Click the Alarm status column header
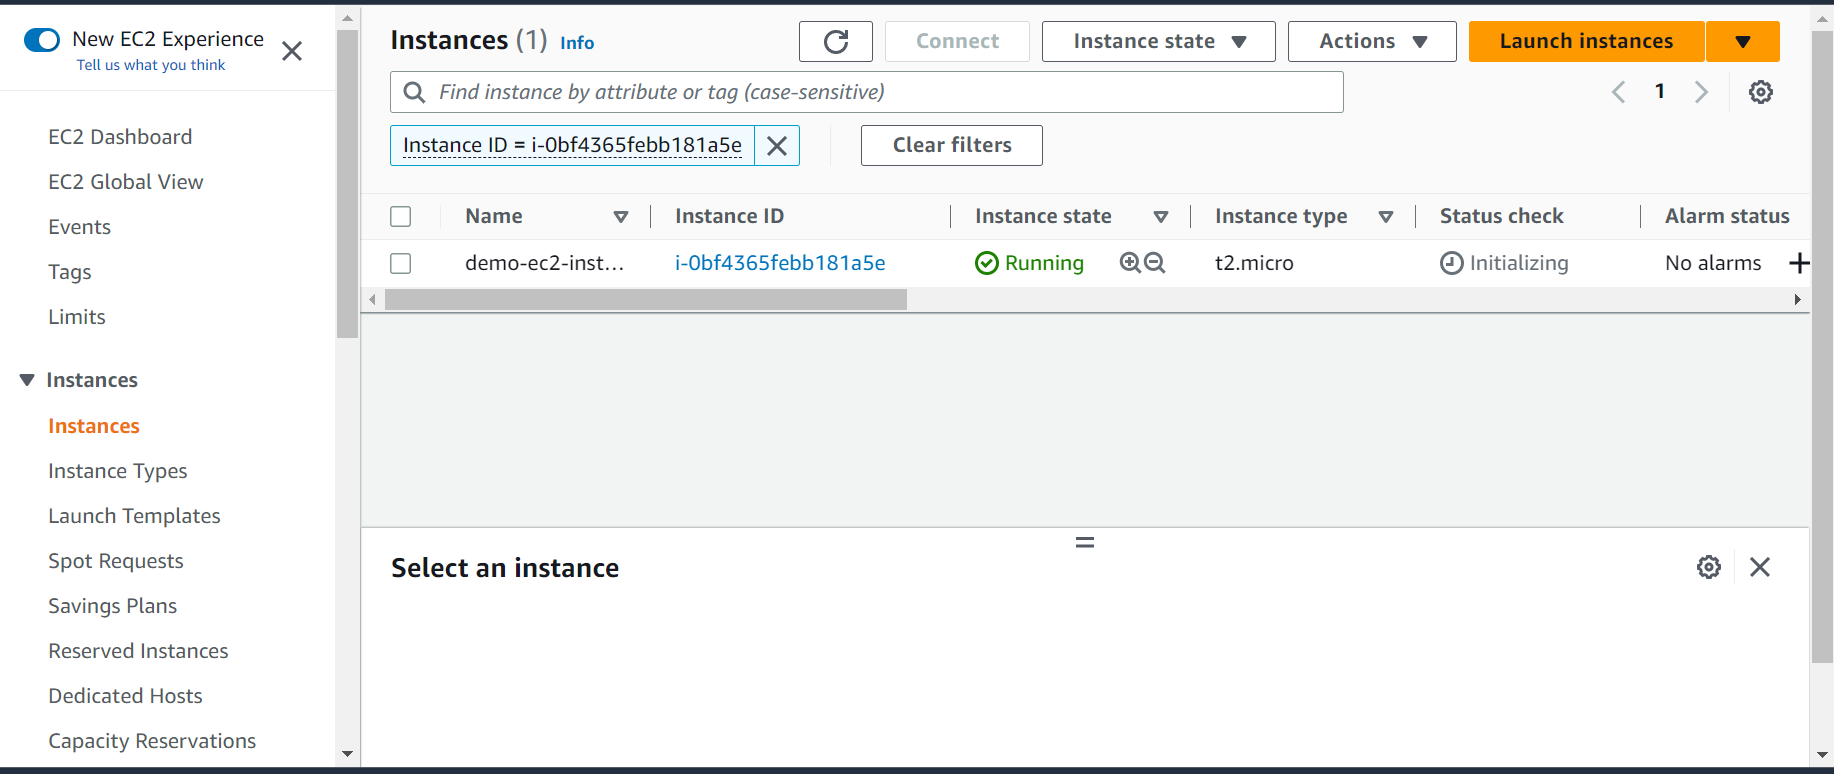This screenshot has height=774, width=1834. (1727, 216)
